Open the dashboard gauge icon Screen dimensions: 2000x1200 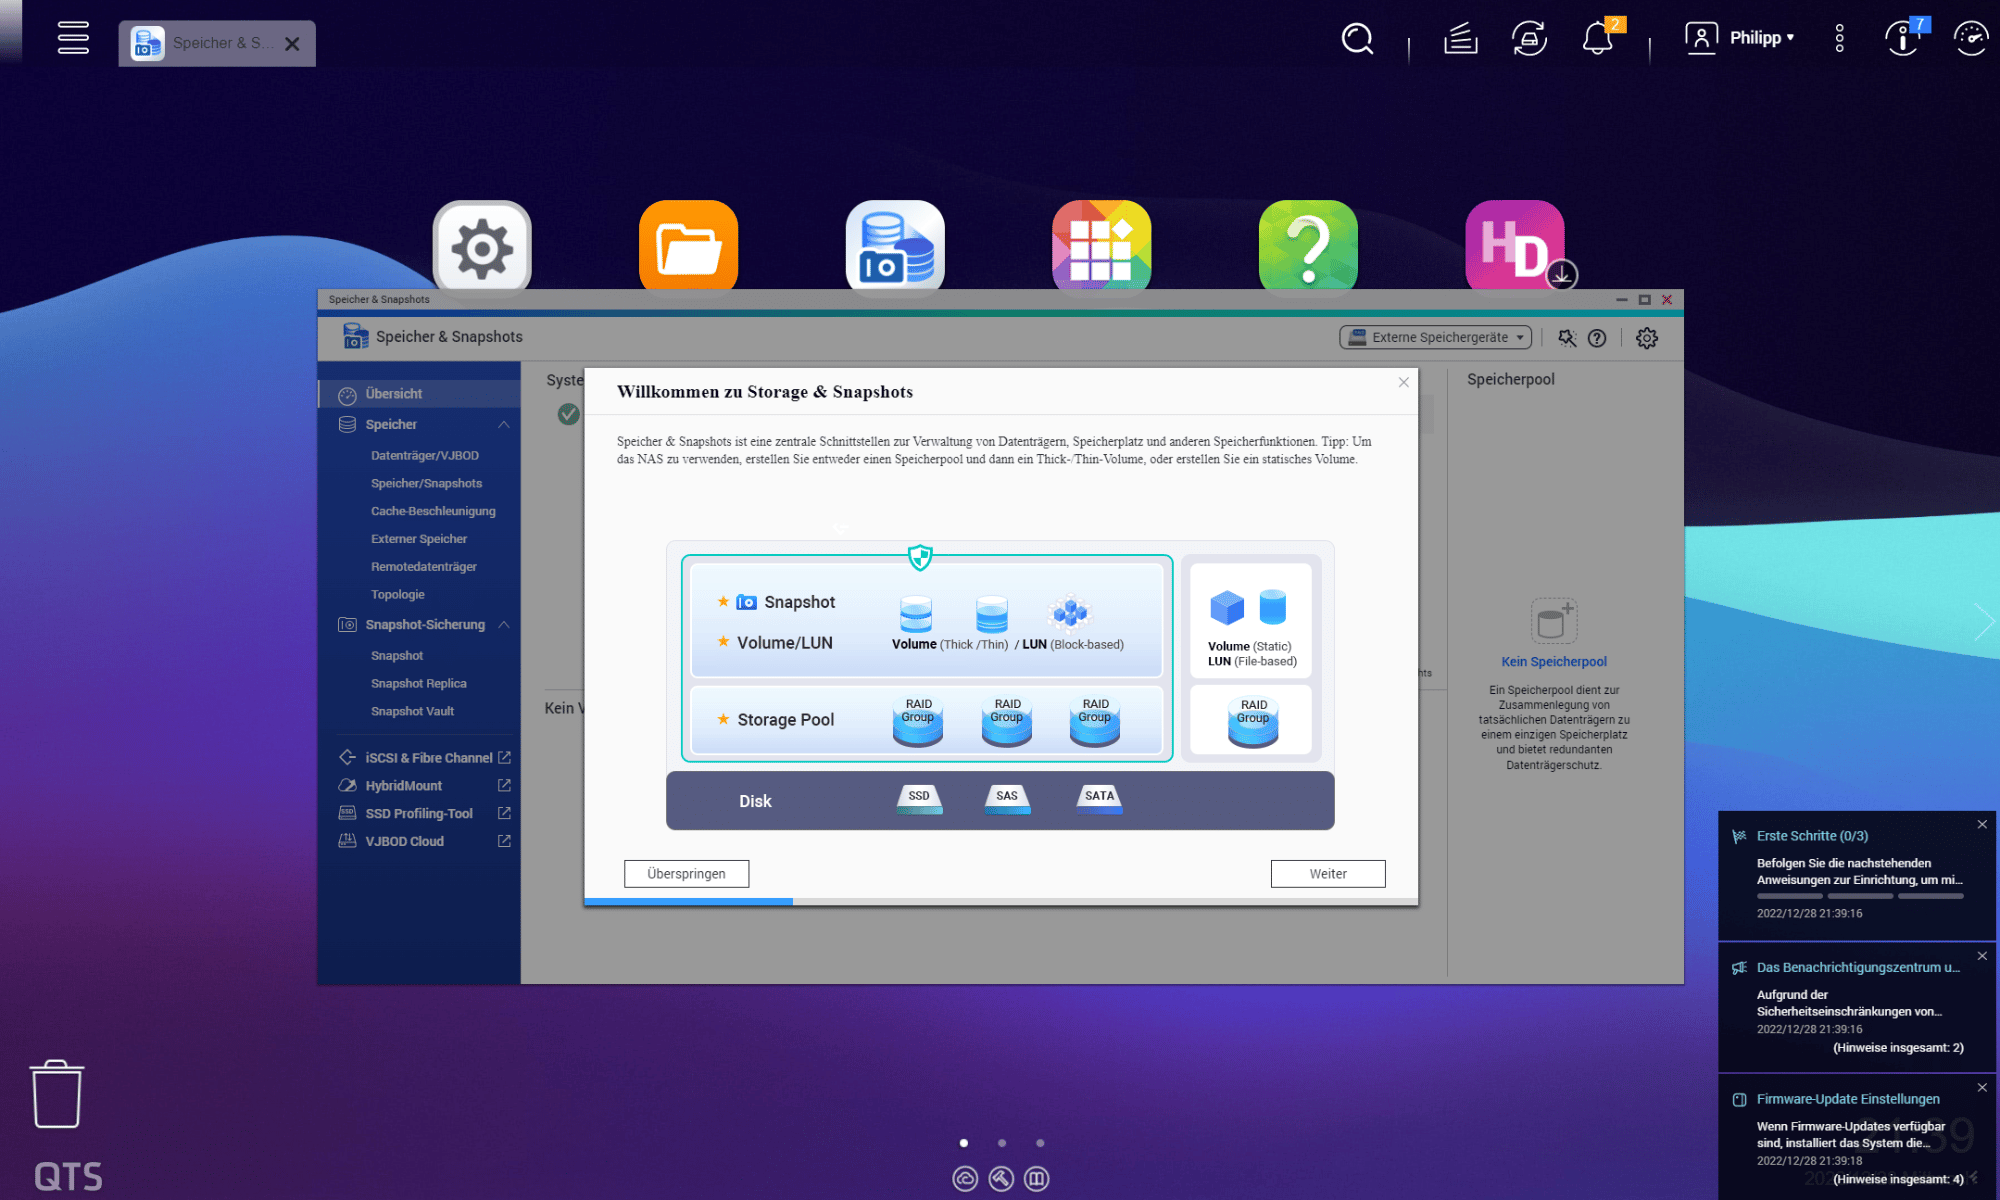[1971, 39]
